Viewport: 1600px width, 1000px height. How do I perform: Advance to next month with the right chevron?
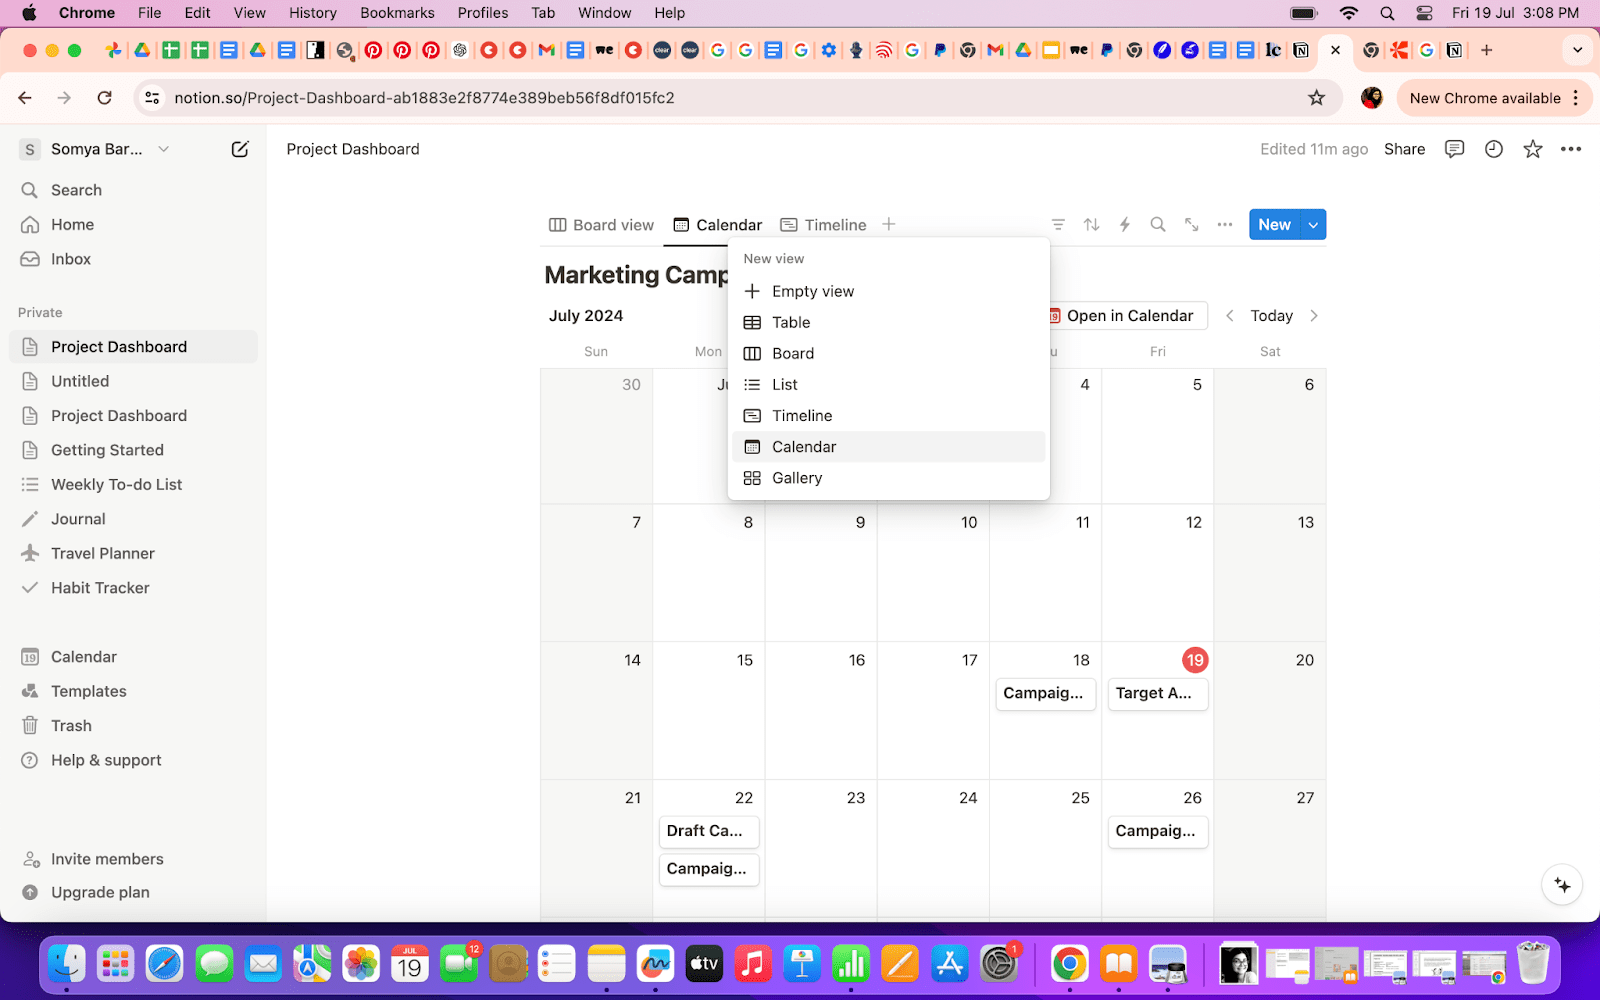tap(1313, 315)
